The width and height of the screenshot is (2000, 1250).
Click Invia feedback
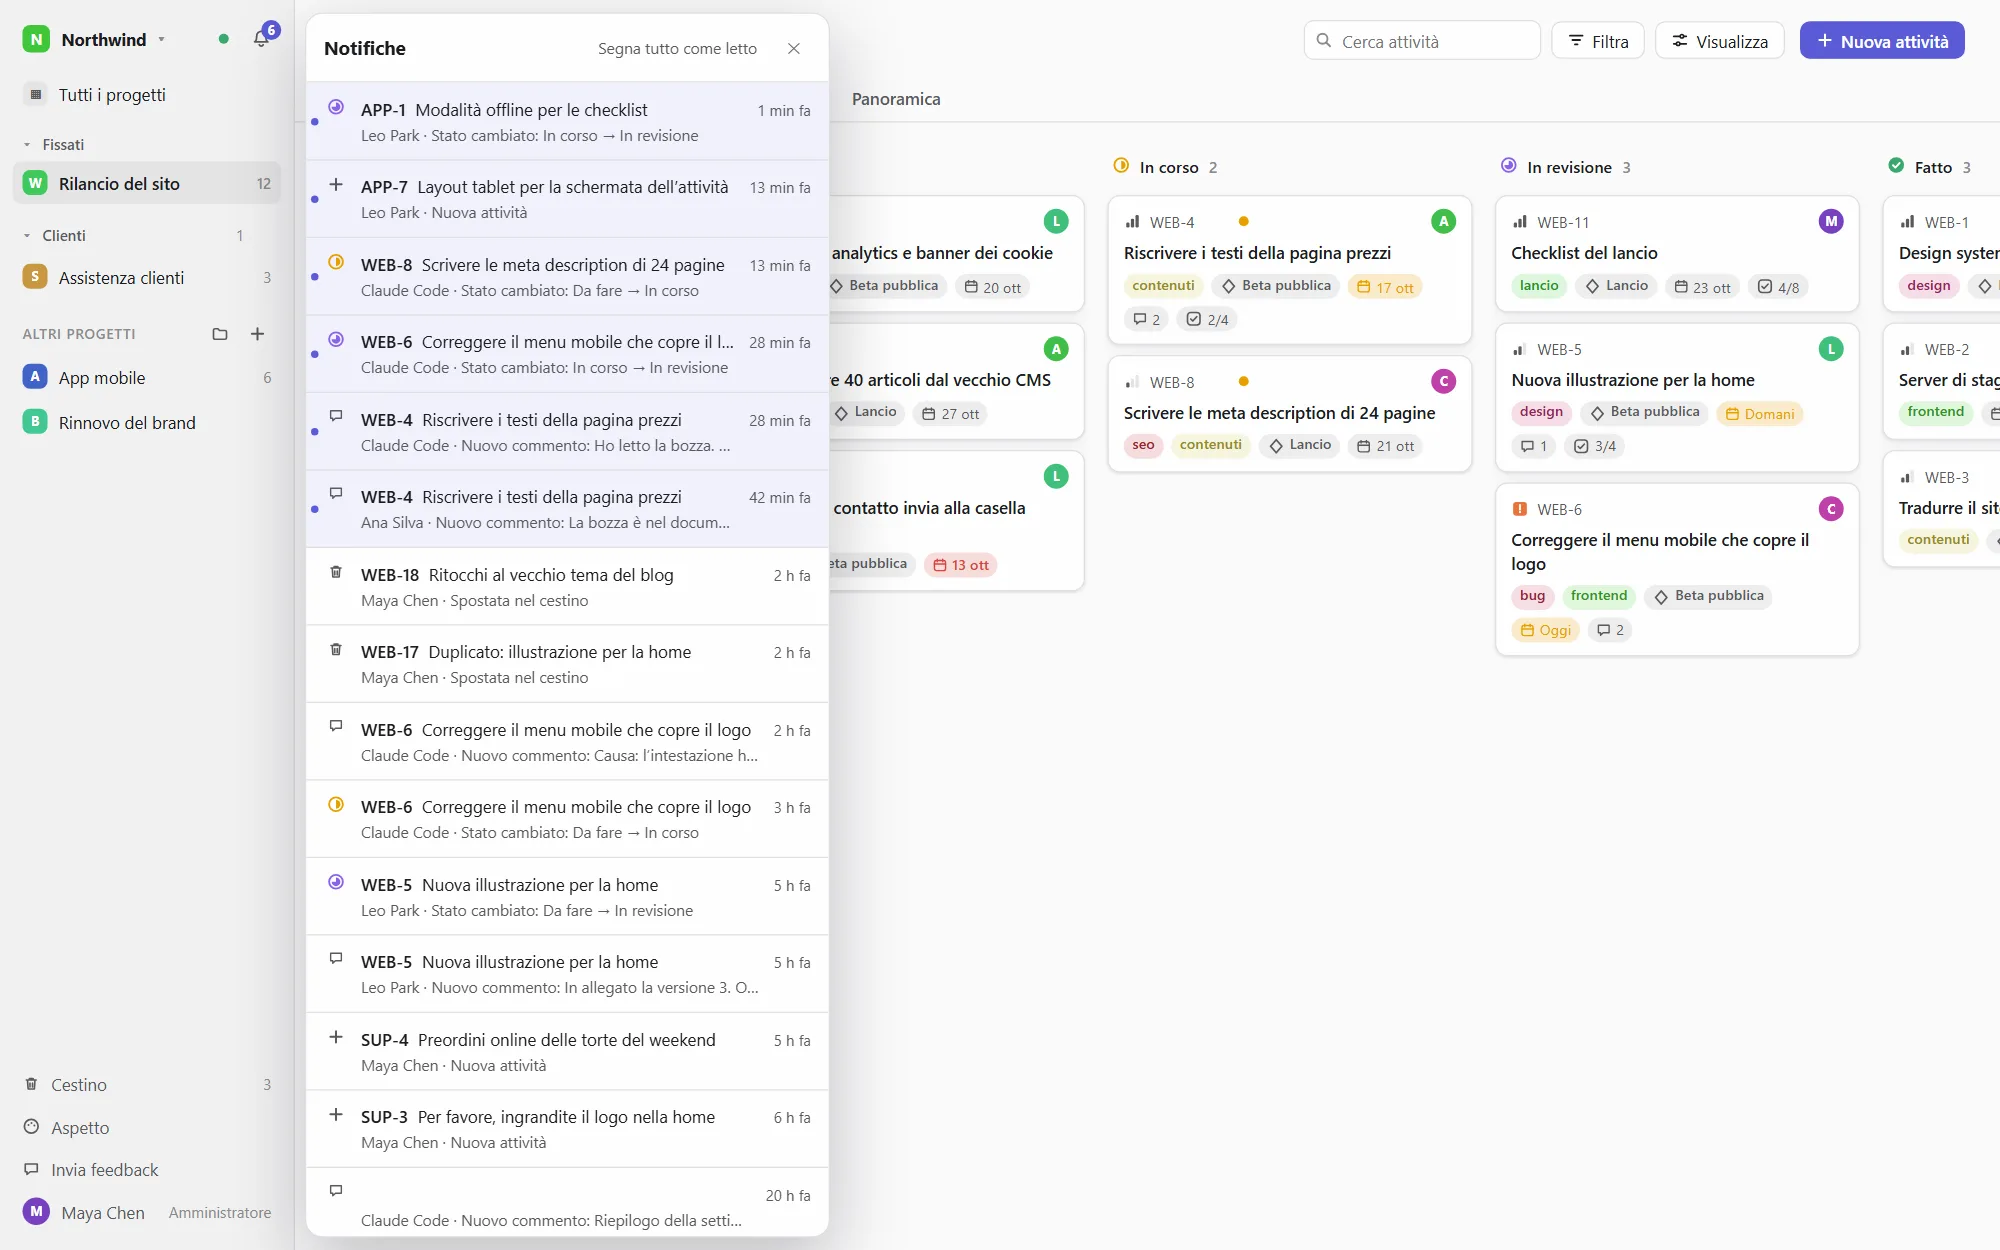[147, 1169]
